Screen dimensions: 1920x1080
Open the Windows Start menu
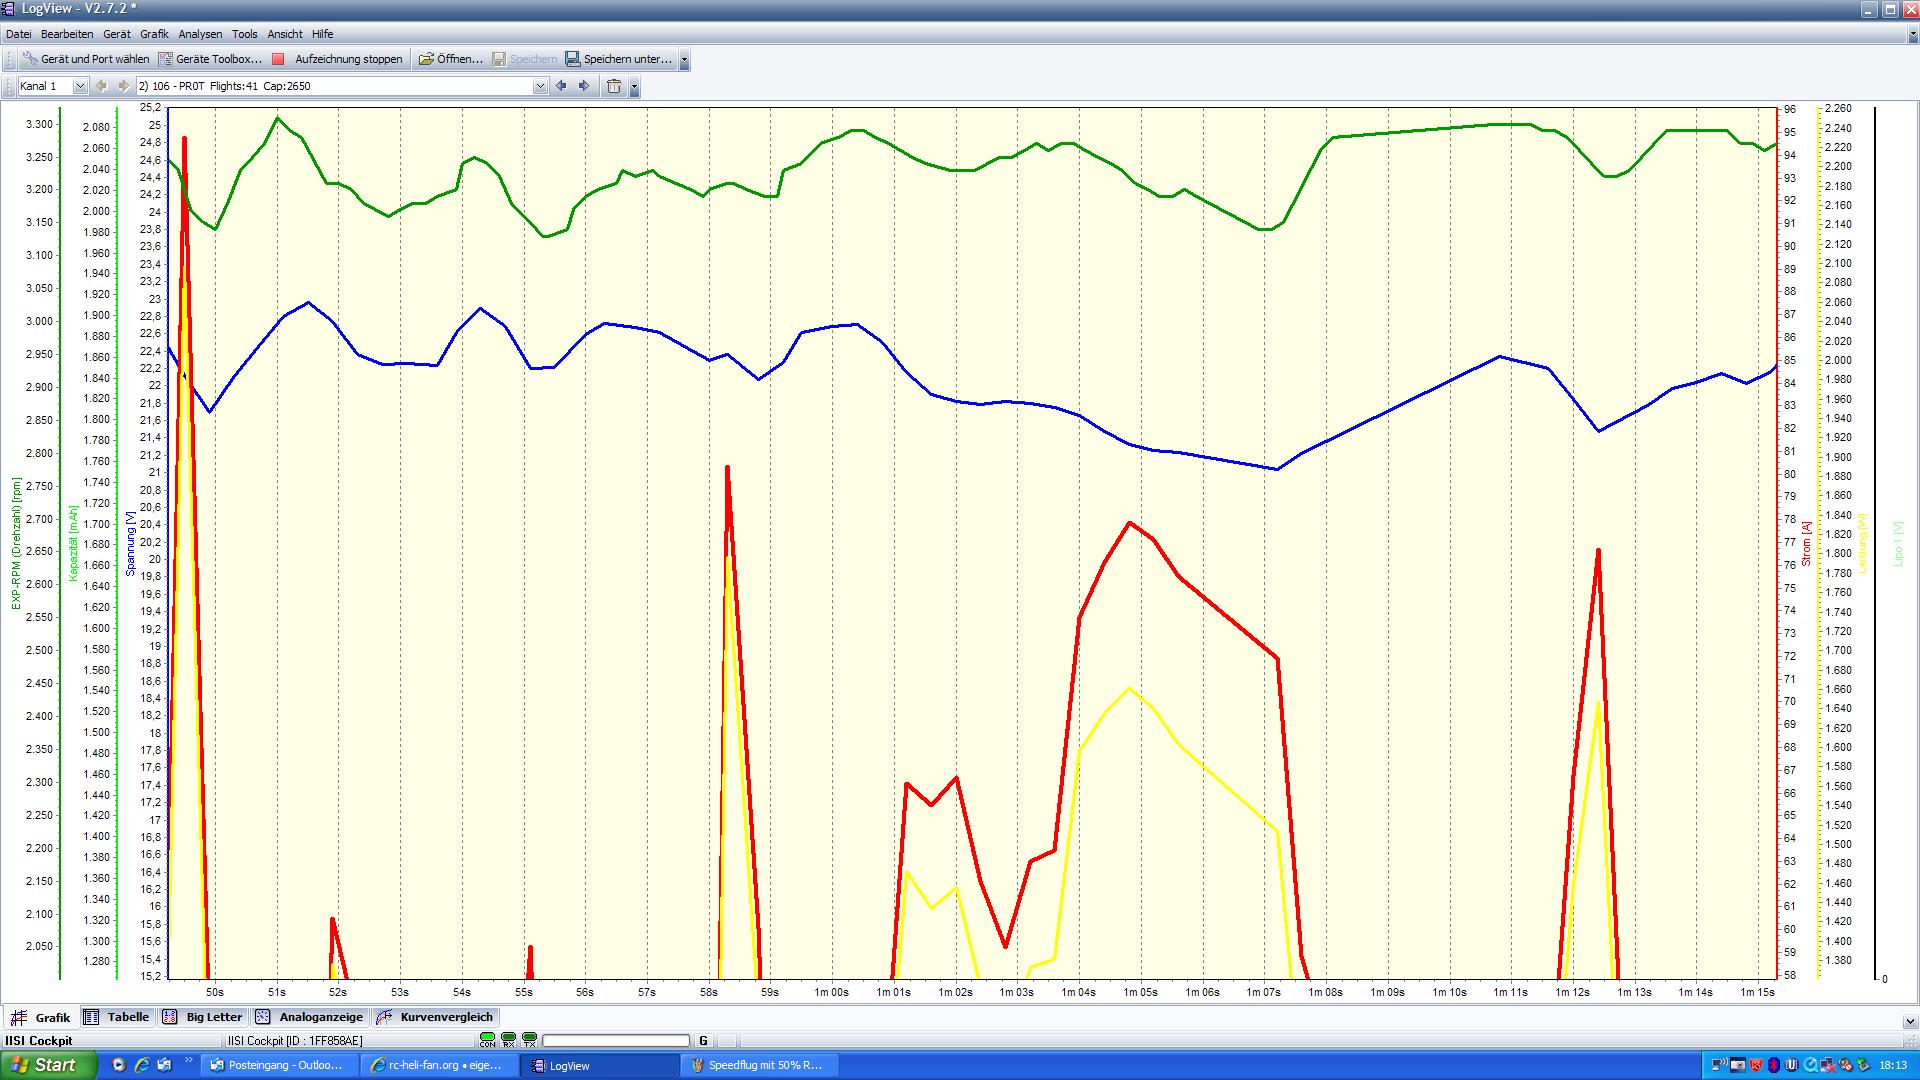48,1065
